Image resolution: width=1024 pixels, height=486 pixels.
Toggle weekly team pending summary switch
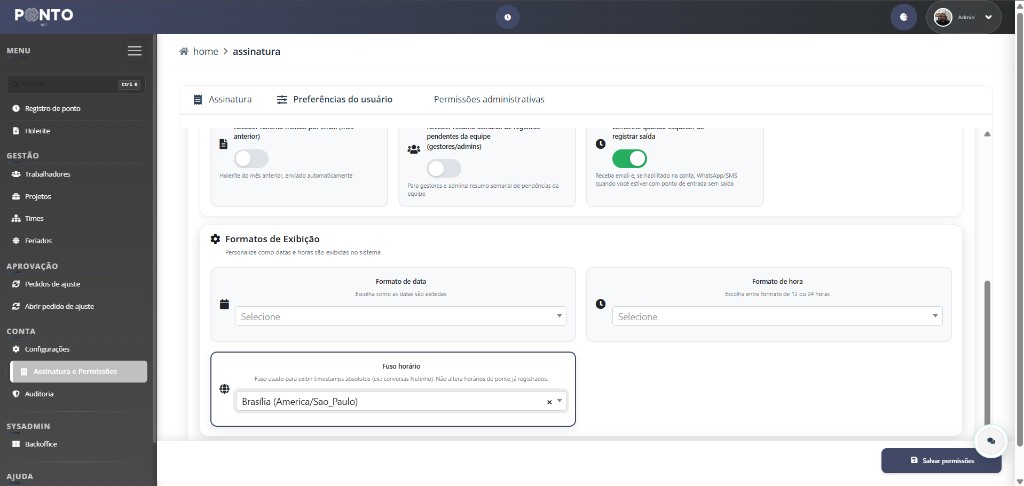coord(443,169)
